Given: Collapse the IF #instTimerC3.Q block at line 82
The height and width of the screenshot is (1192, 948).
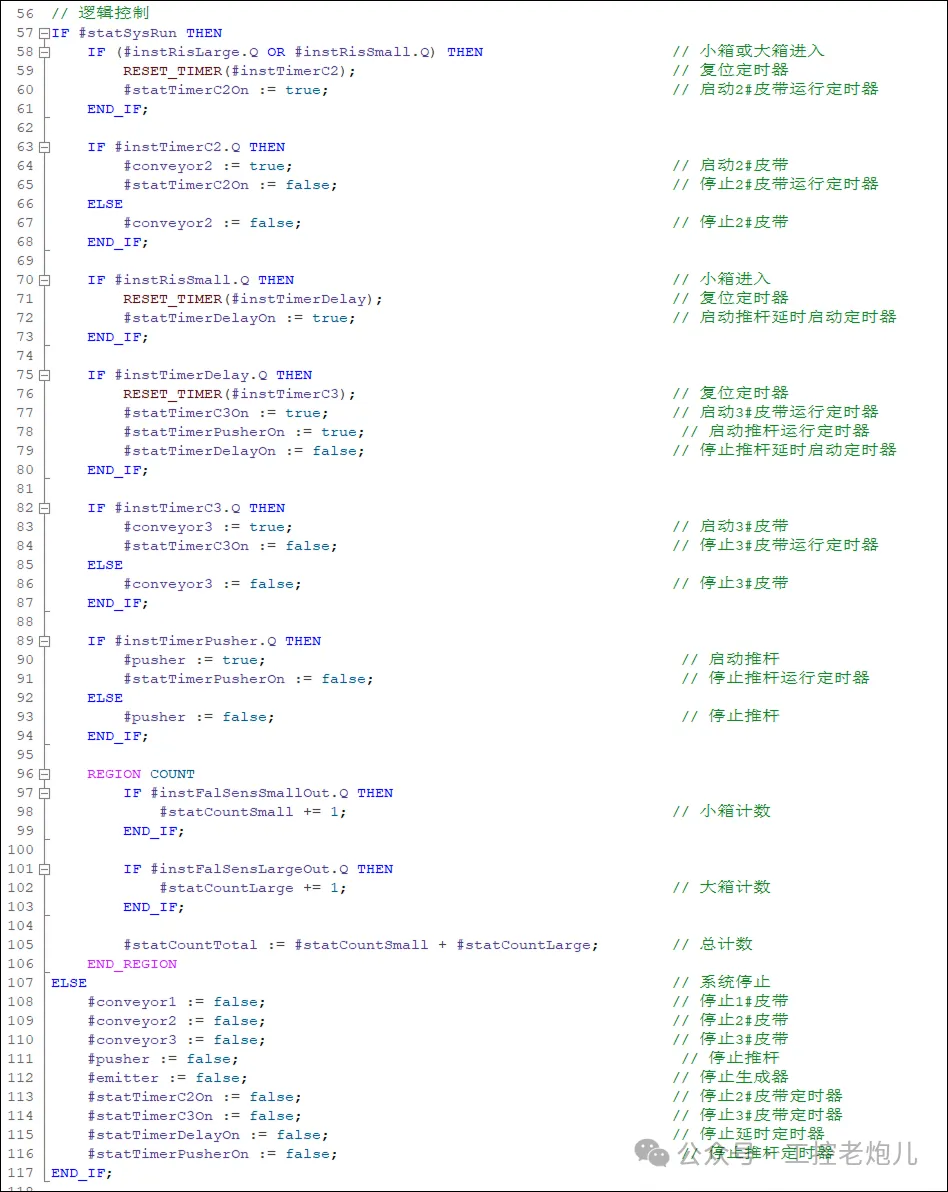Looking at the screenshot, I should coord(44,509).
